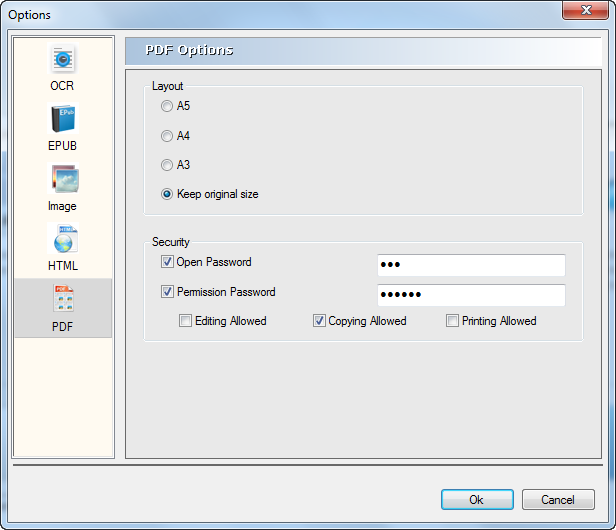Dismiss dialog with the Cancel button
616x530 pixels.
point(558,500)
